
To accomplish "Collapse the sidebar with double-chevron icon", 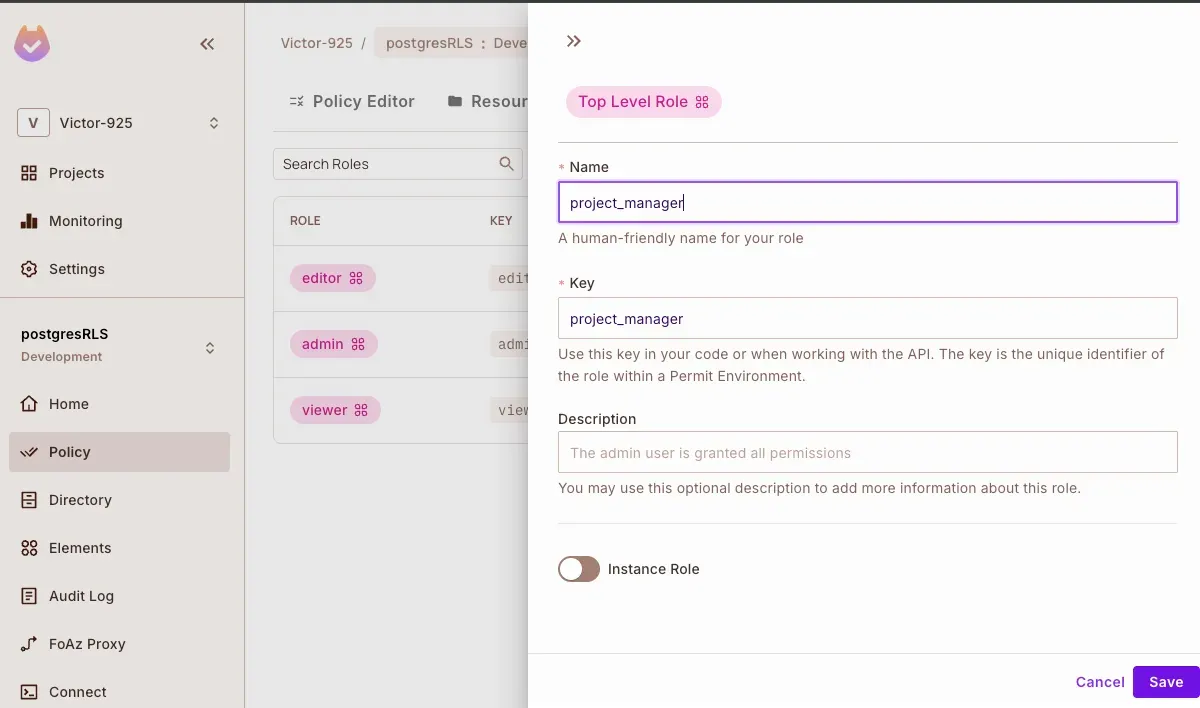I will [x=207, y=44].
